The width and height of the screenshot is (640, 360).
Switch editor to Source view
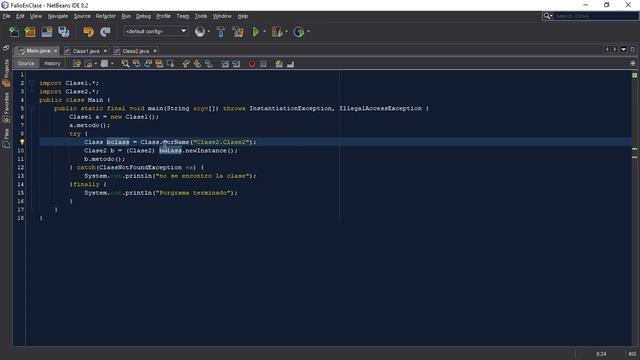(x=26, y=63)
